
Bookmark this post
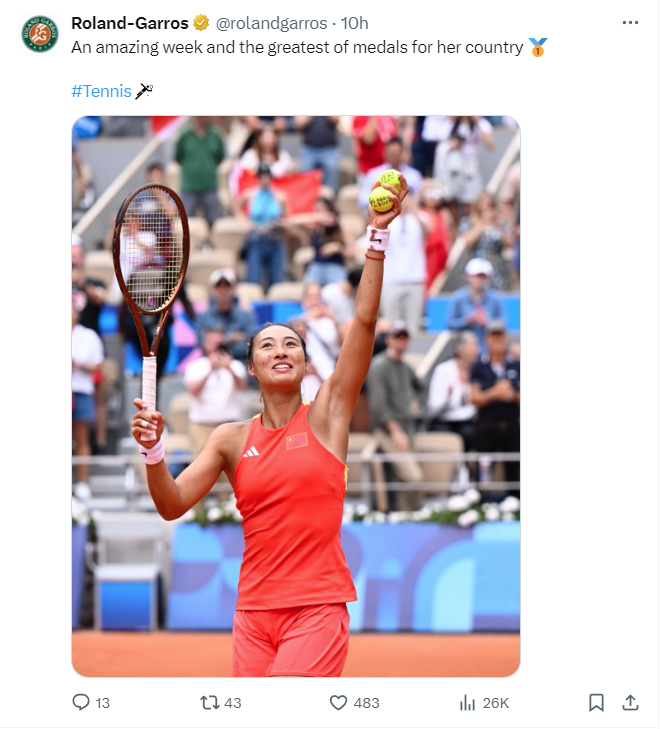[596, 702]
